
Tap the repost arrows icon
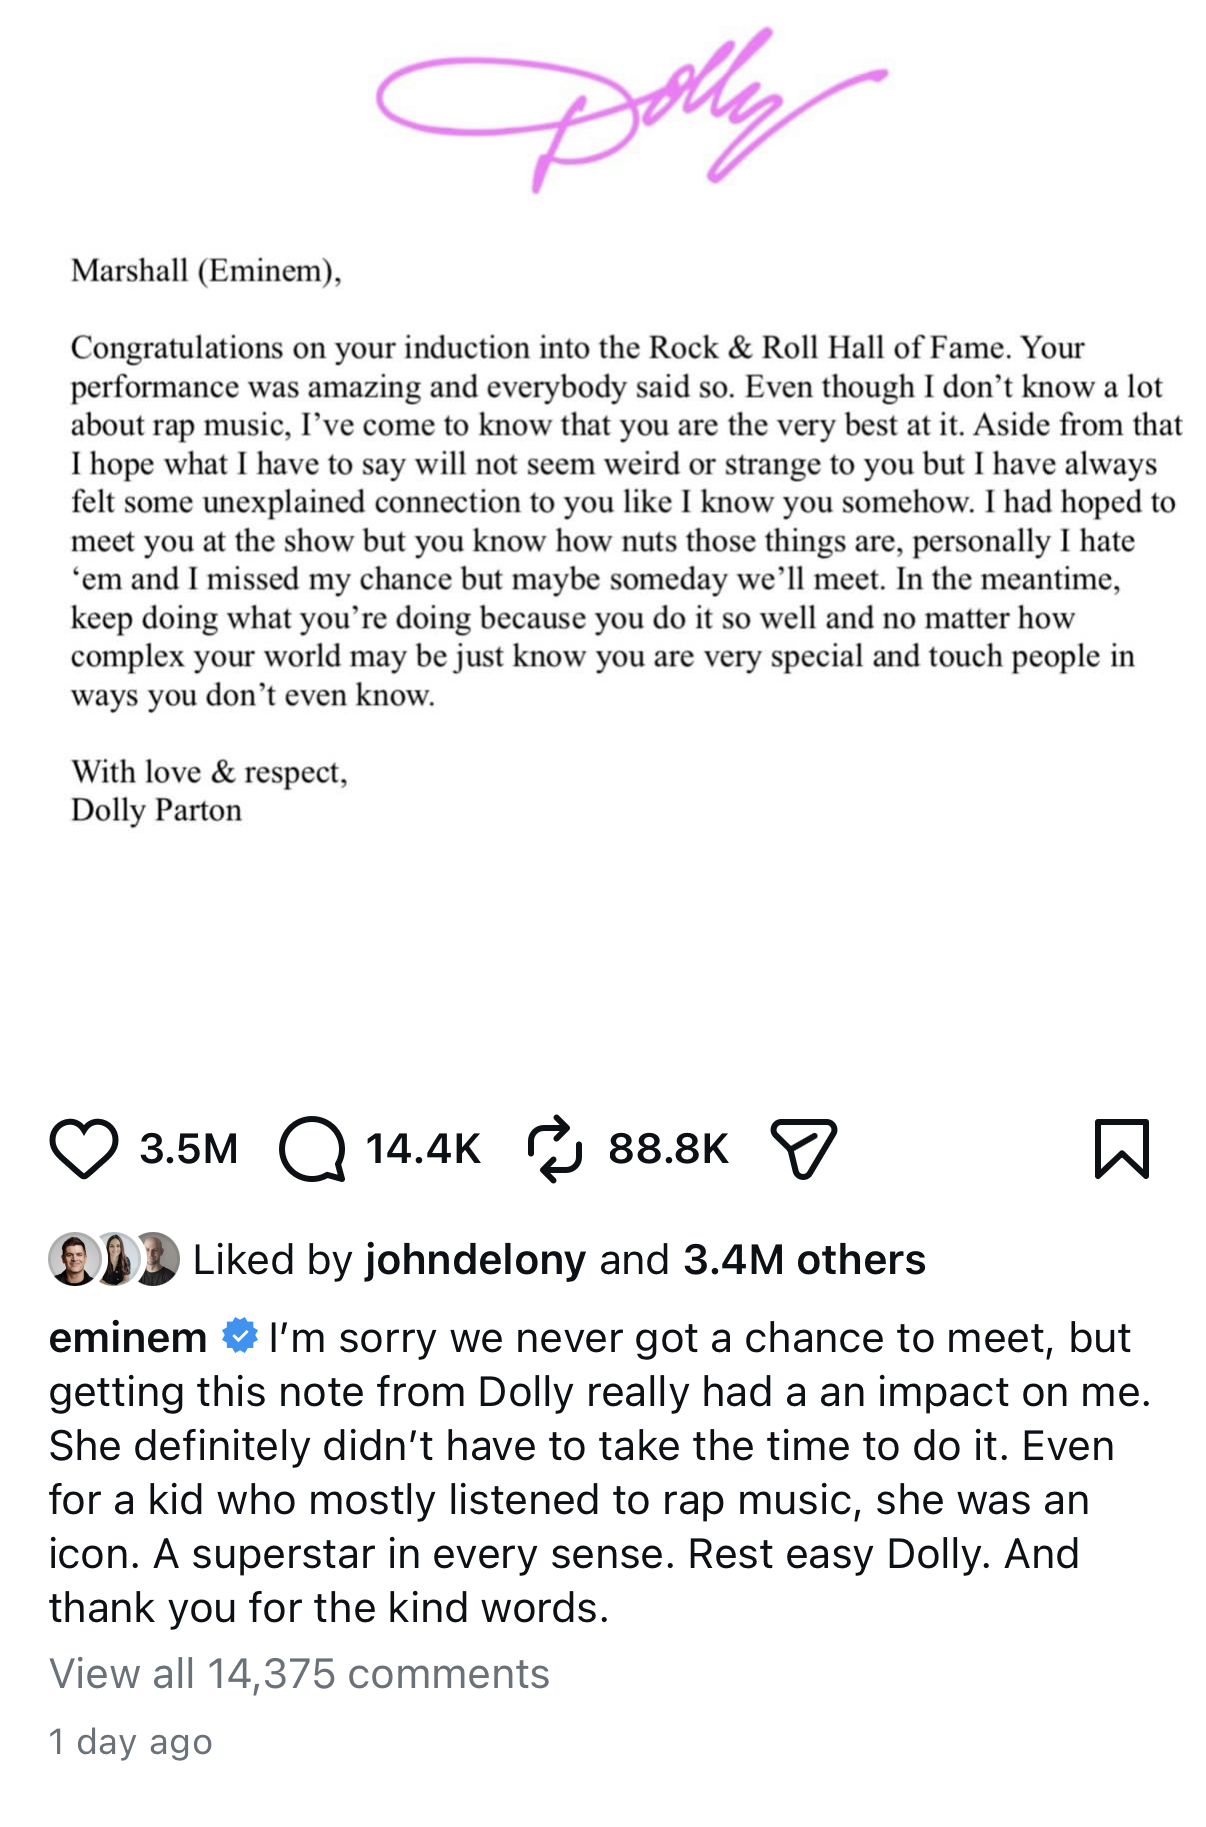pos(554,1149)
